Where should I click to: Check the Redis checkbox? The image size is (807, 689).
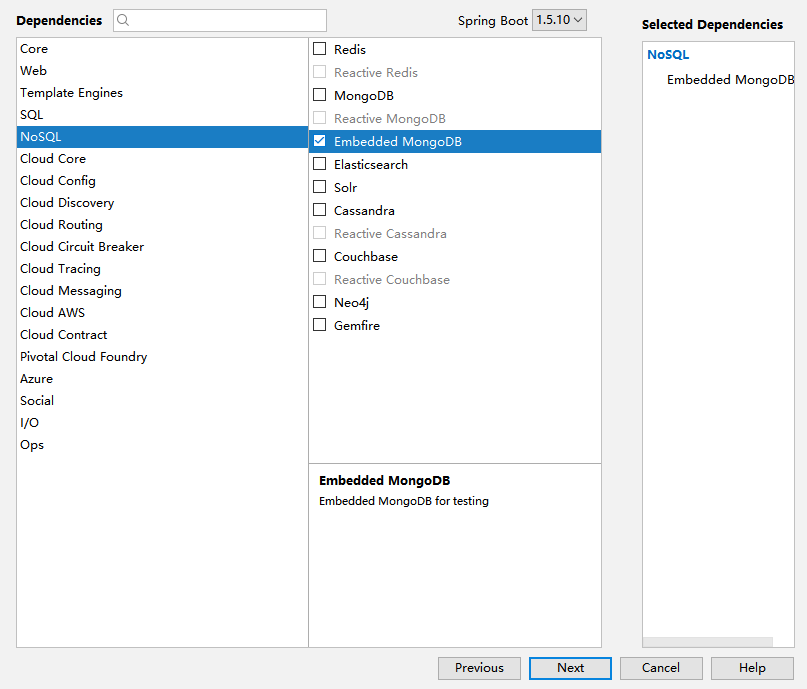point(320,49)
